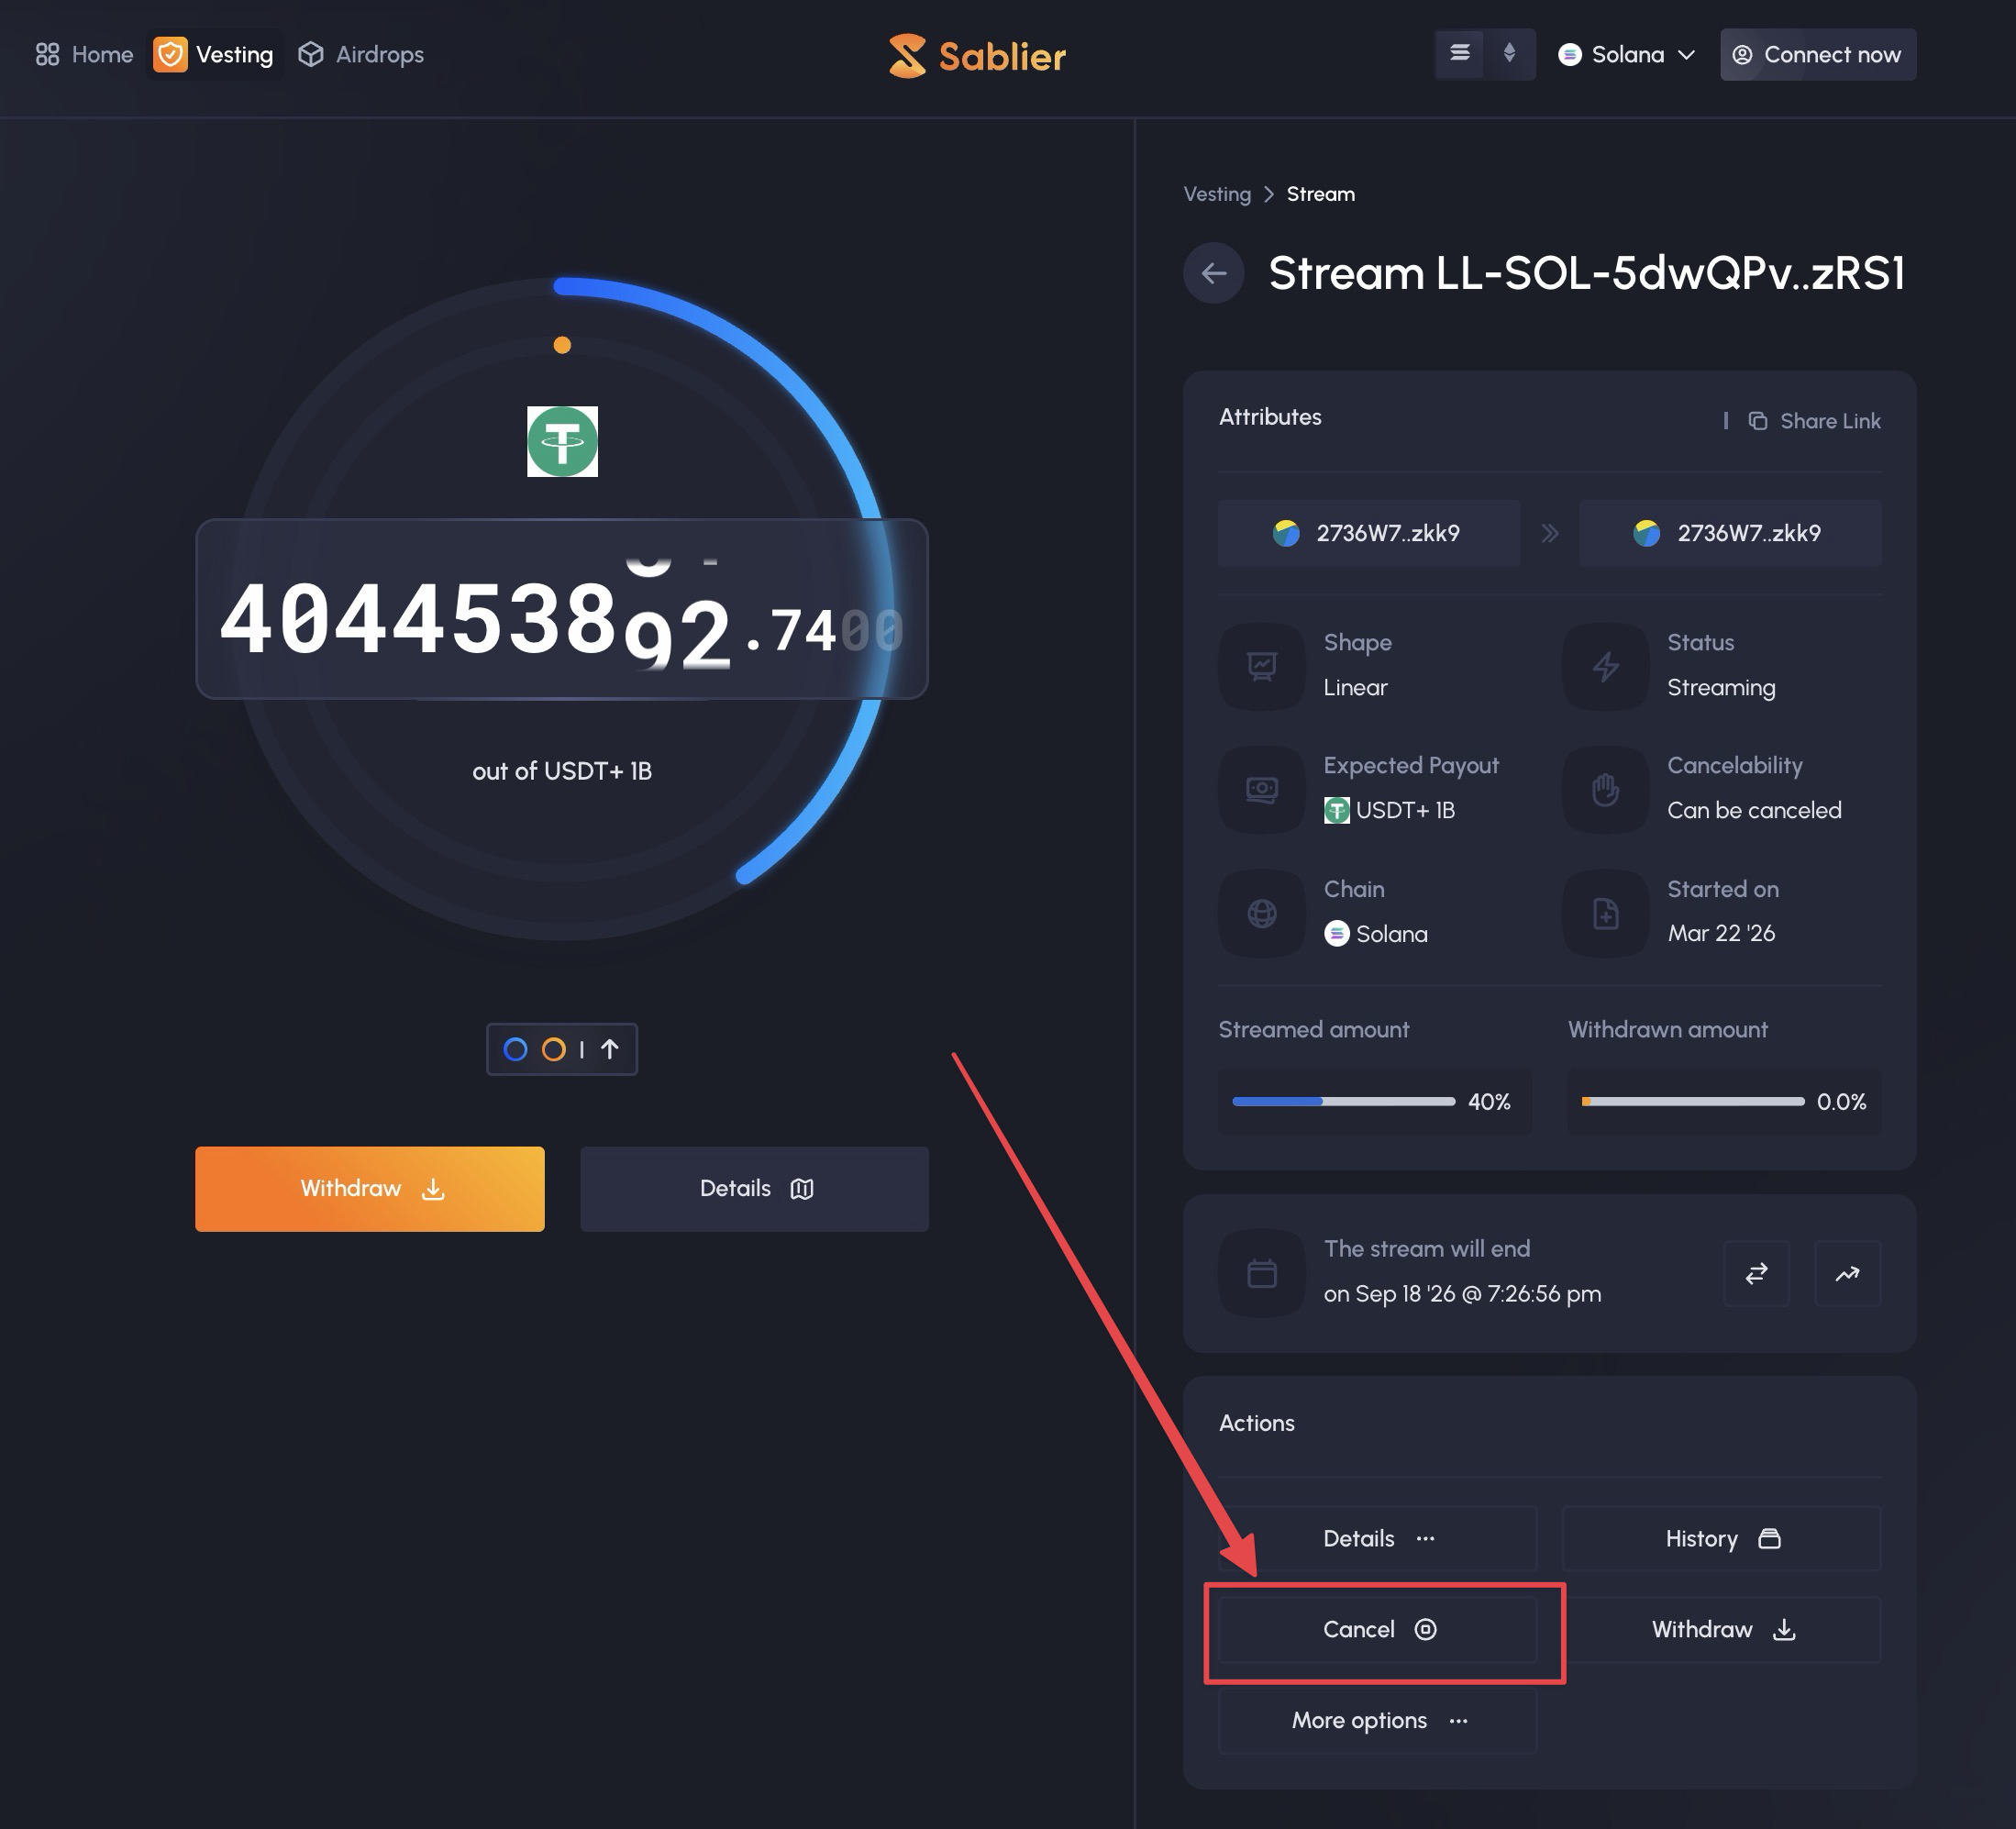2016x1829 pixels.
Task: Toggle the blue circle legend indicator
Action: [x=515, y=1049]
